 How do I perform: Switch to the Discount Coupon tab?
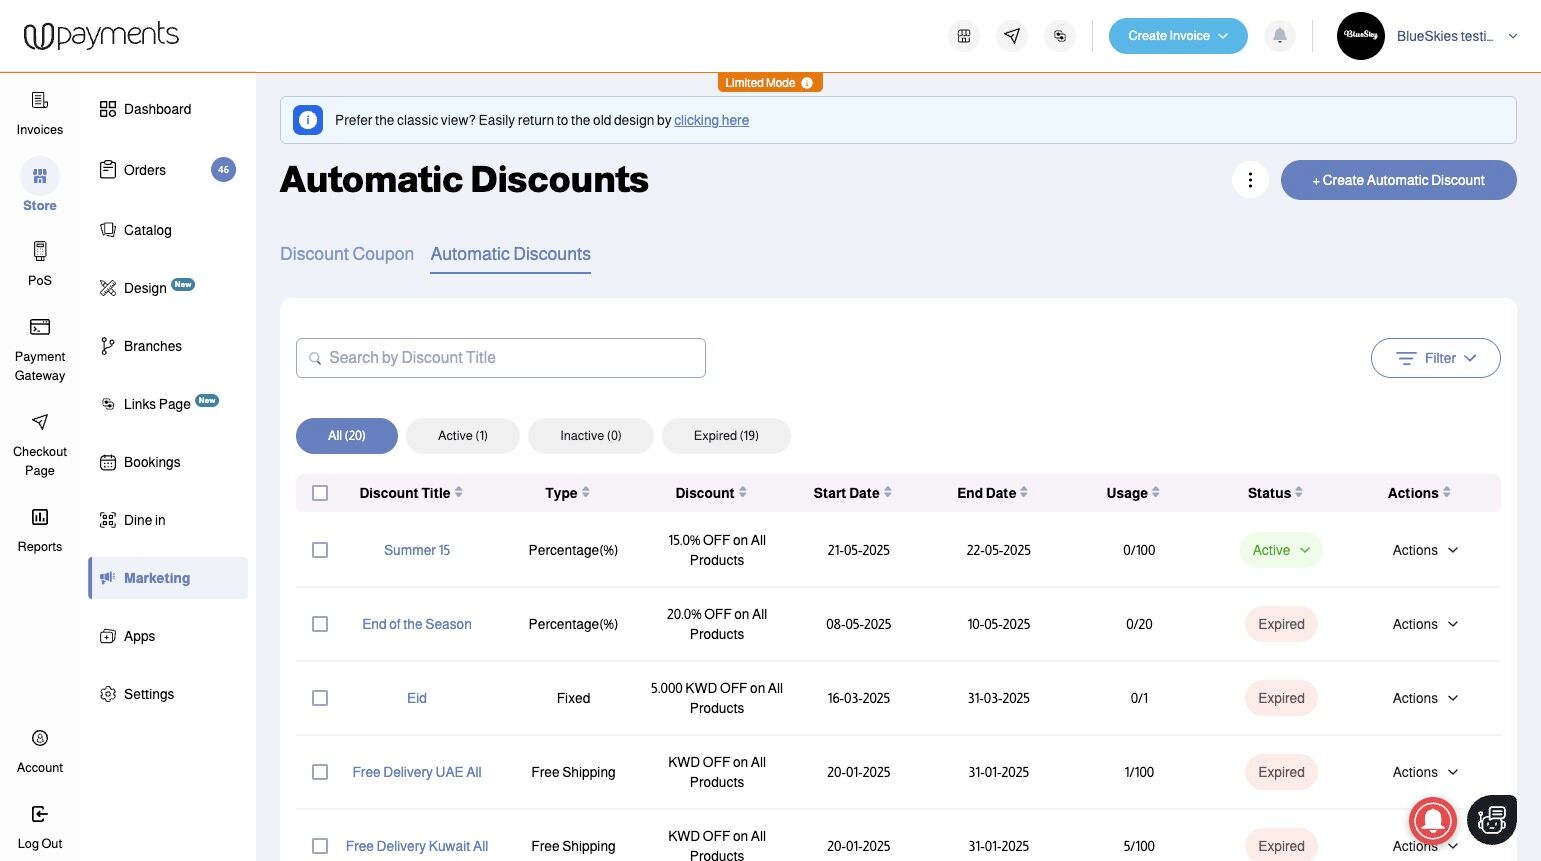(x=347, y=254)
